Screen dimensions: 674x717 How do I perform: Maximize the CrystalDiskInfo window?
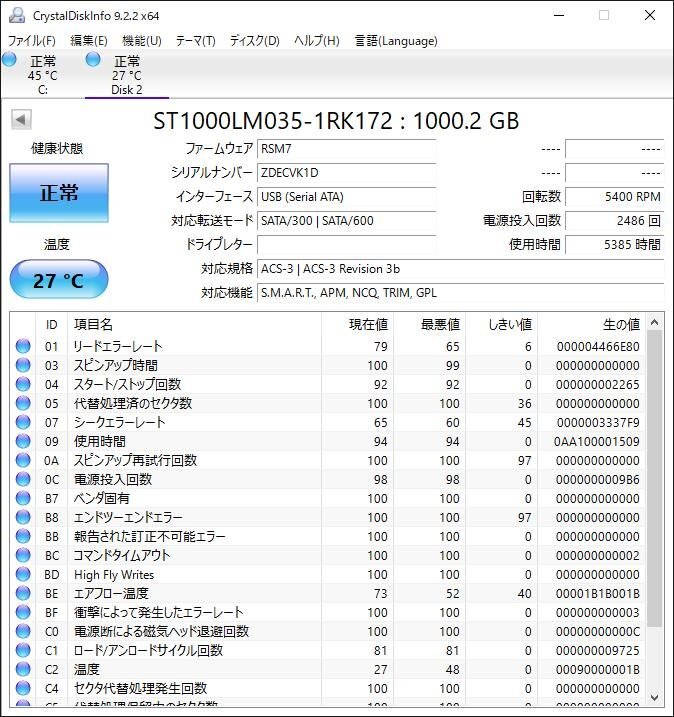(604, 16)
